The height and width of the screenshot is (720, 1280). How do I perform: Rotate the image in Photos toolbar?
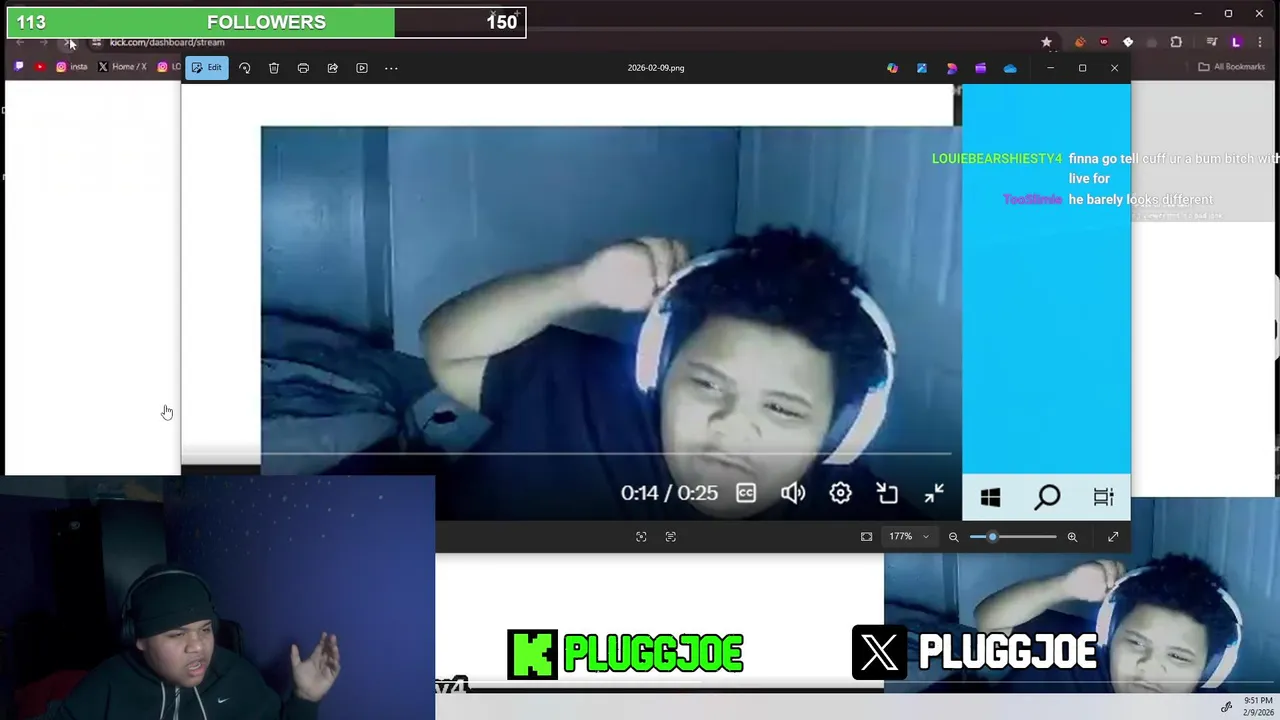244,68
